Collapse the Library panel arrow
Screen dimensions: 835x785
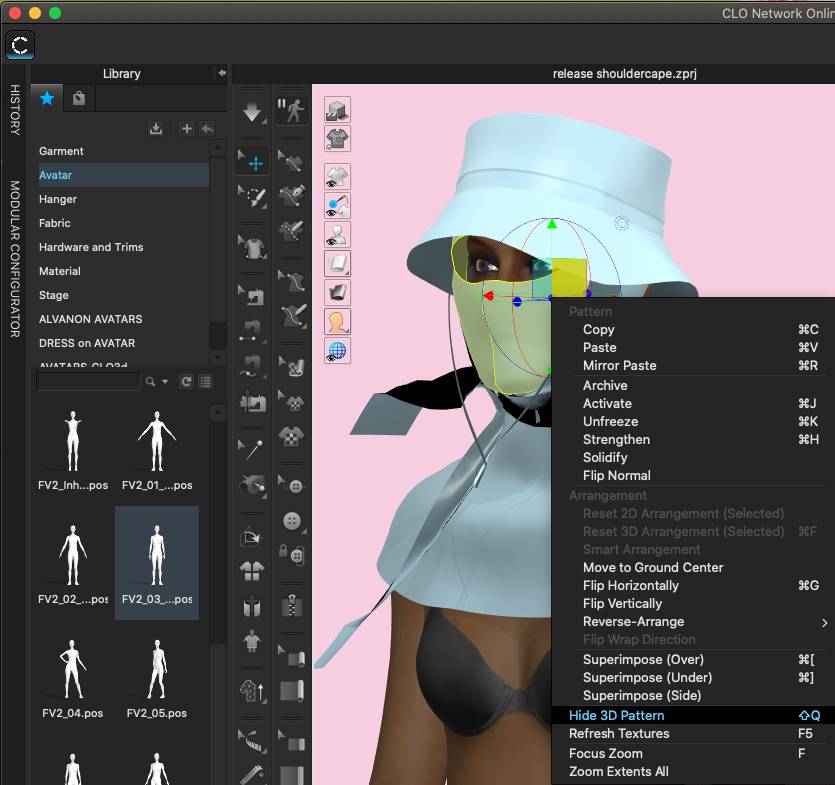click(222, 73)
